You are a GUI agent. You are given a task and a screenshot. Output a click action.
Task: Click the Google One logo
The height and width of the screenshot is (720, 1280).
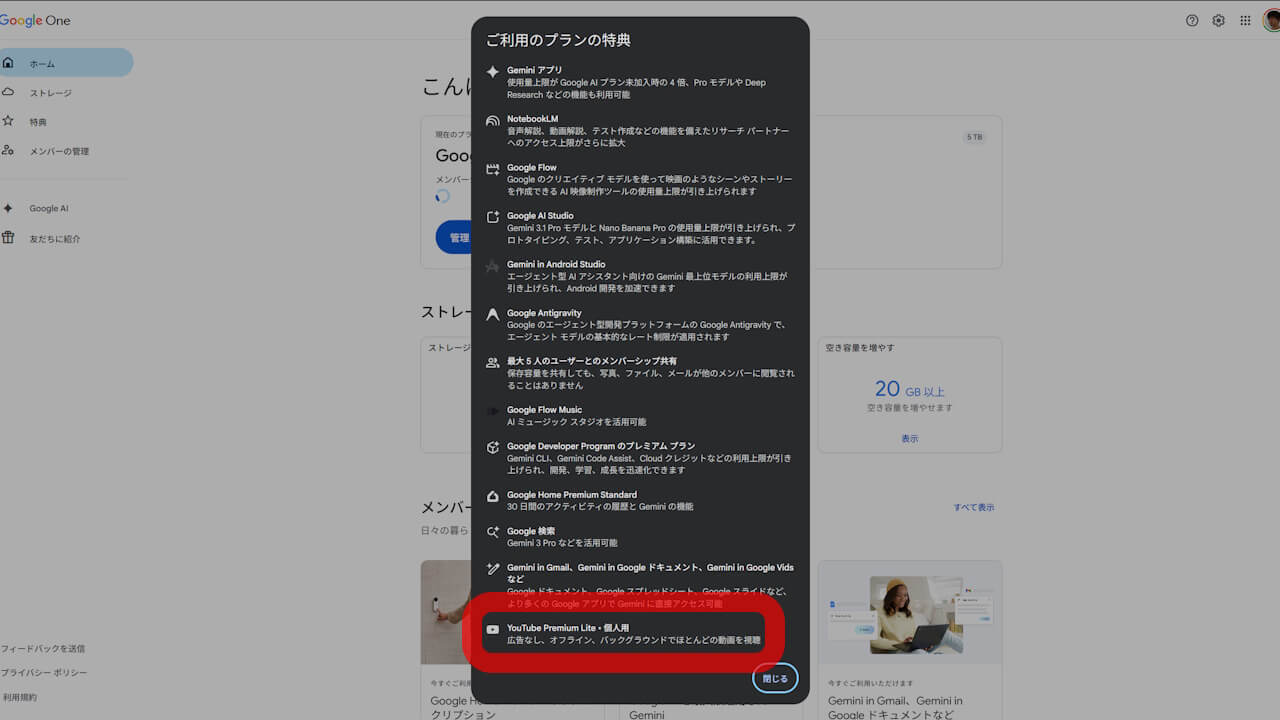pos(35,20)
